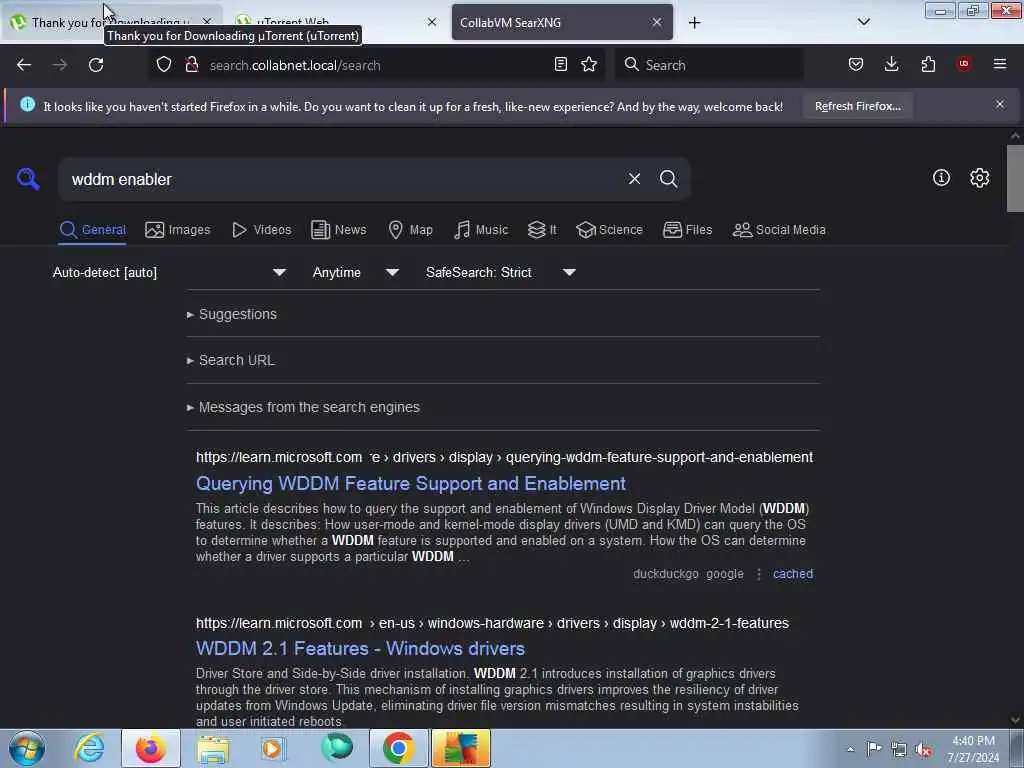Close the uTorrent Web tab

(x=432, y=22)
